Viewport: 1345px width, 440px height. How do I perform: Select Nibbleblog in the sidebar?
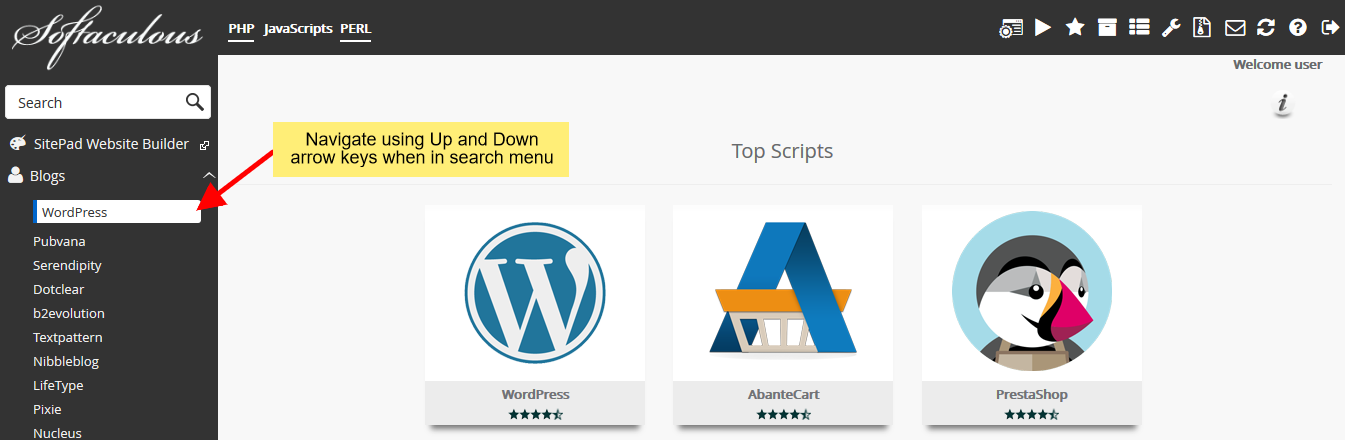pyautogui.click(x=66, y=361)
